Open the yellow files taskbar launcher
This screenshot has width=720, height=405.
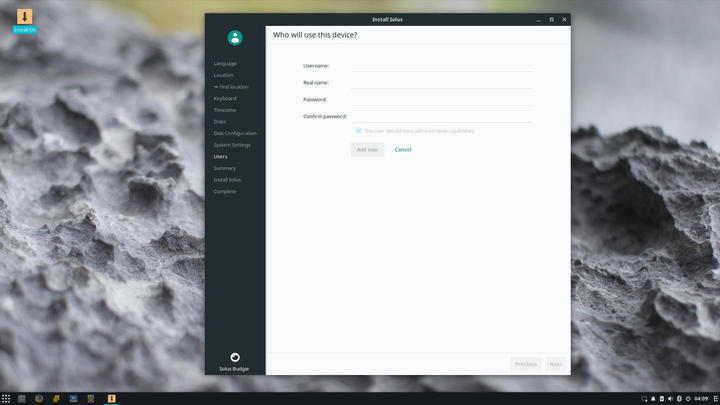pyautogui.click(x=56, y=399)
